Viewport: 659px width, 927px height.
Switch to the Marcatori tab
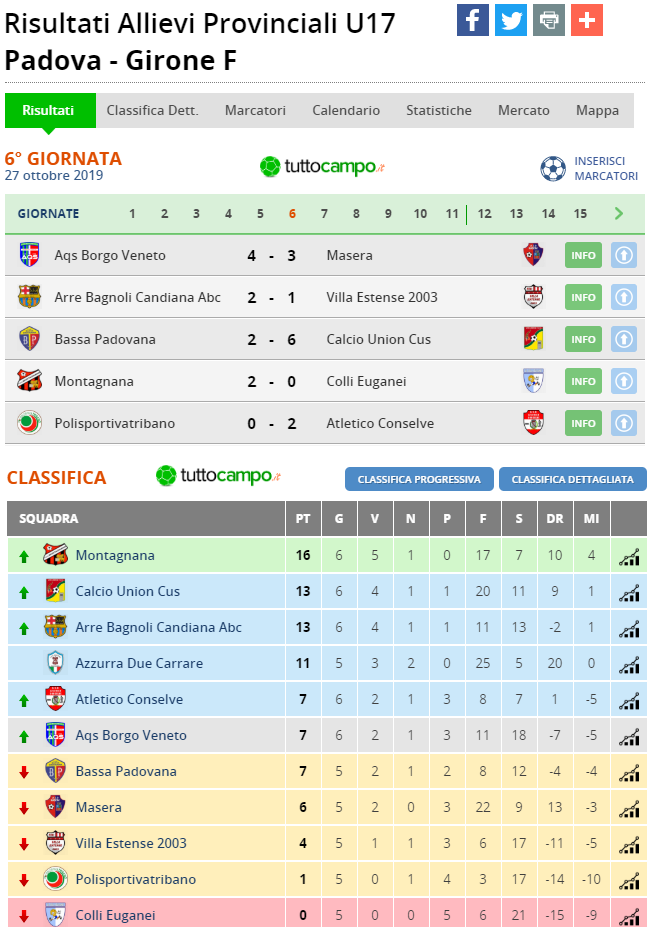point(255,111)
